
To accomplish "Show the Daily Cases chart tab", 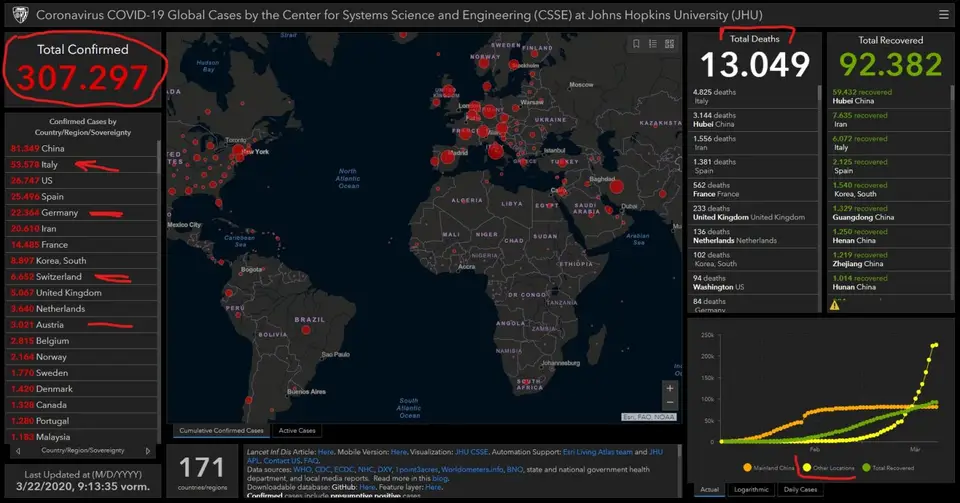I will tap(800, 490).
